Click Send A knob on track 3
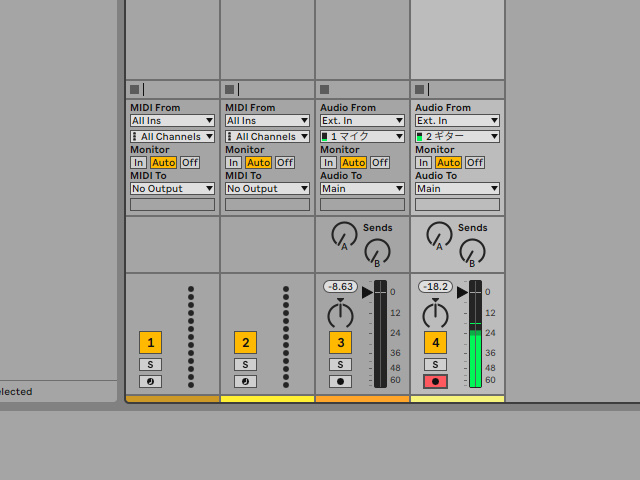The width and height of the screenshot is (640, 480). (x=343, y=235)
